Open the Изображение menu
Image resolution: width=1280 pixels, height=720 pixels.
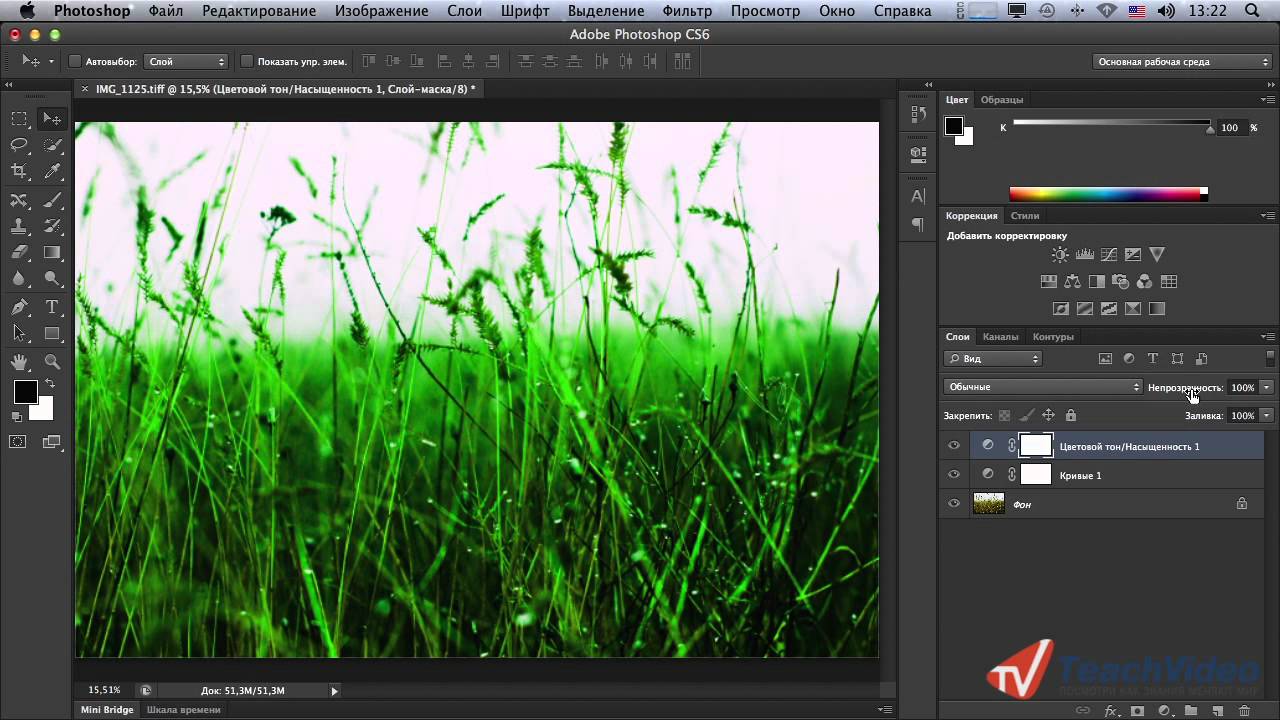pos(382,11)
